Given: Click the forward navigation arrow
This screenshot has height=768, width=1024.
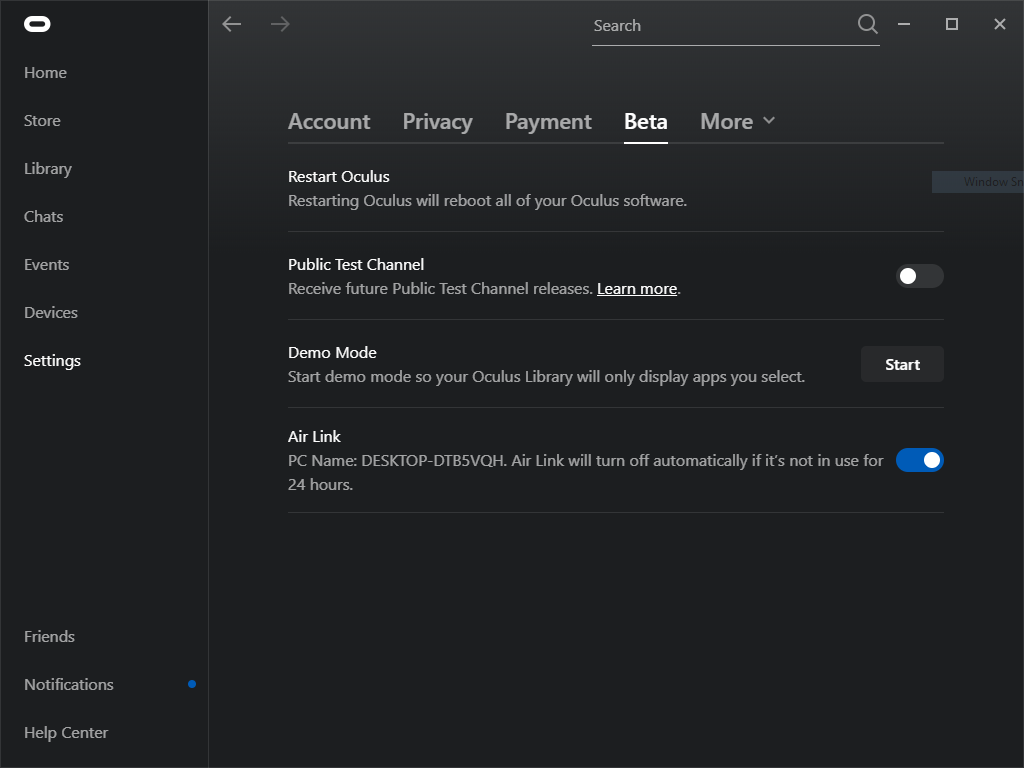Looking at the screenshot, I should click(x=280, y=24).
